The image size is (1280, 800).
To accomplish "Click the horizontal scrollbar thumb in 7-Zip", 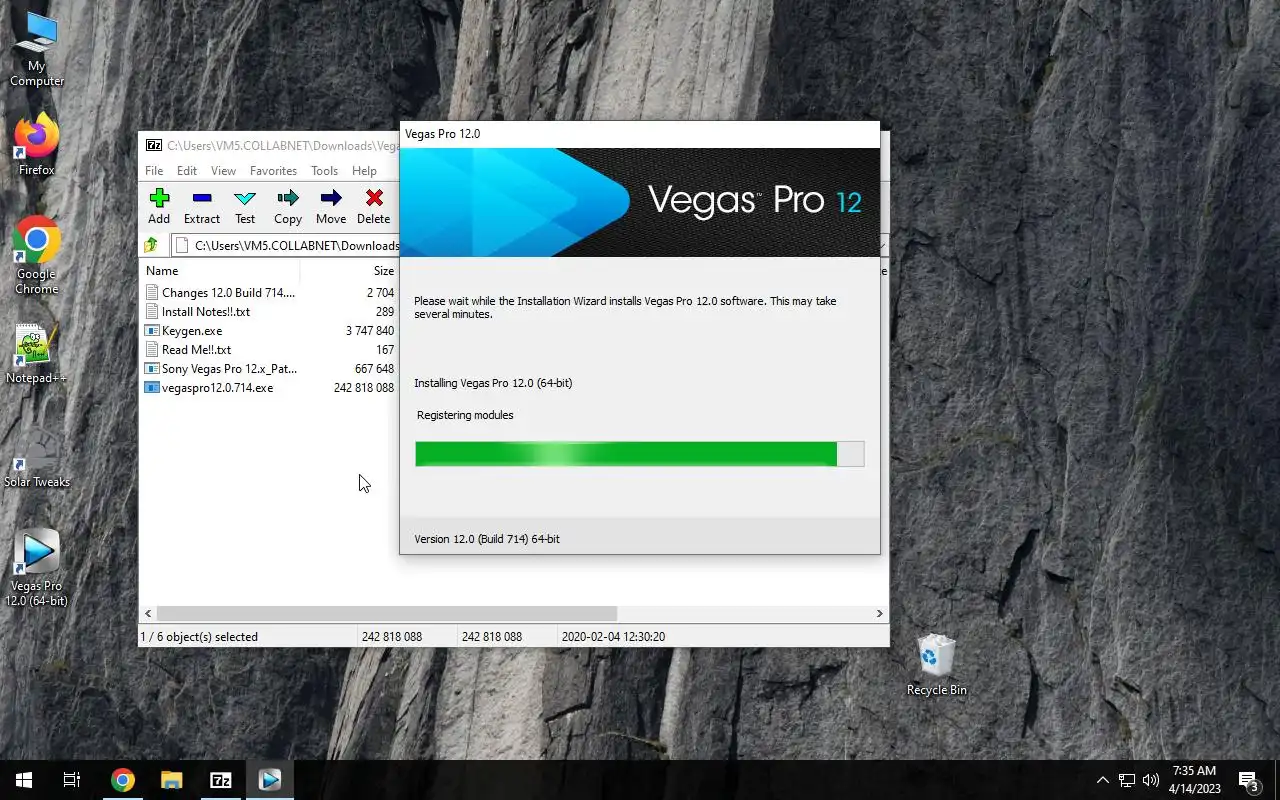I will point(386,613).
